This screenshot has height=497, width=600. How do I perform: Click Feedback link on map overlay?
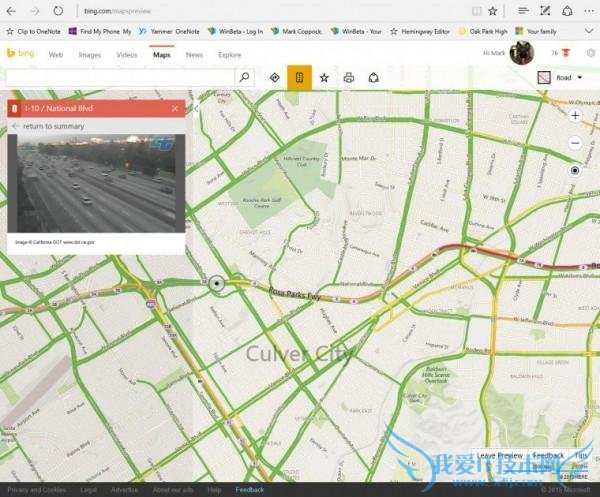click(548, 455)
